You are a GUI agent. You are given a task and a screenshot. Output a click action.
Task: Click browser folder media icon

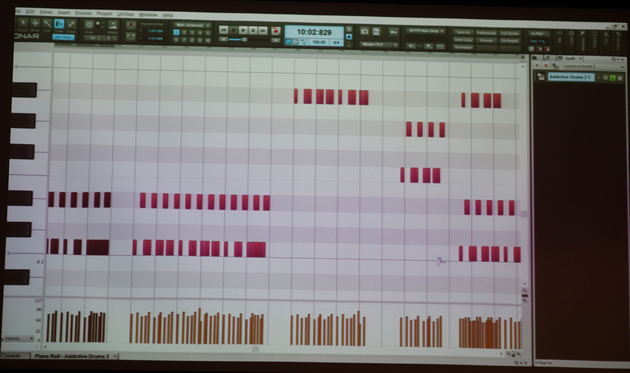coord(535,58)
